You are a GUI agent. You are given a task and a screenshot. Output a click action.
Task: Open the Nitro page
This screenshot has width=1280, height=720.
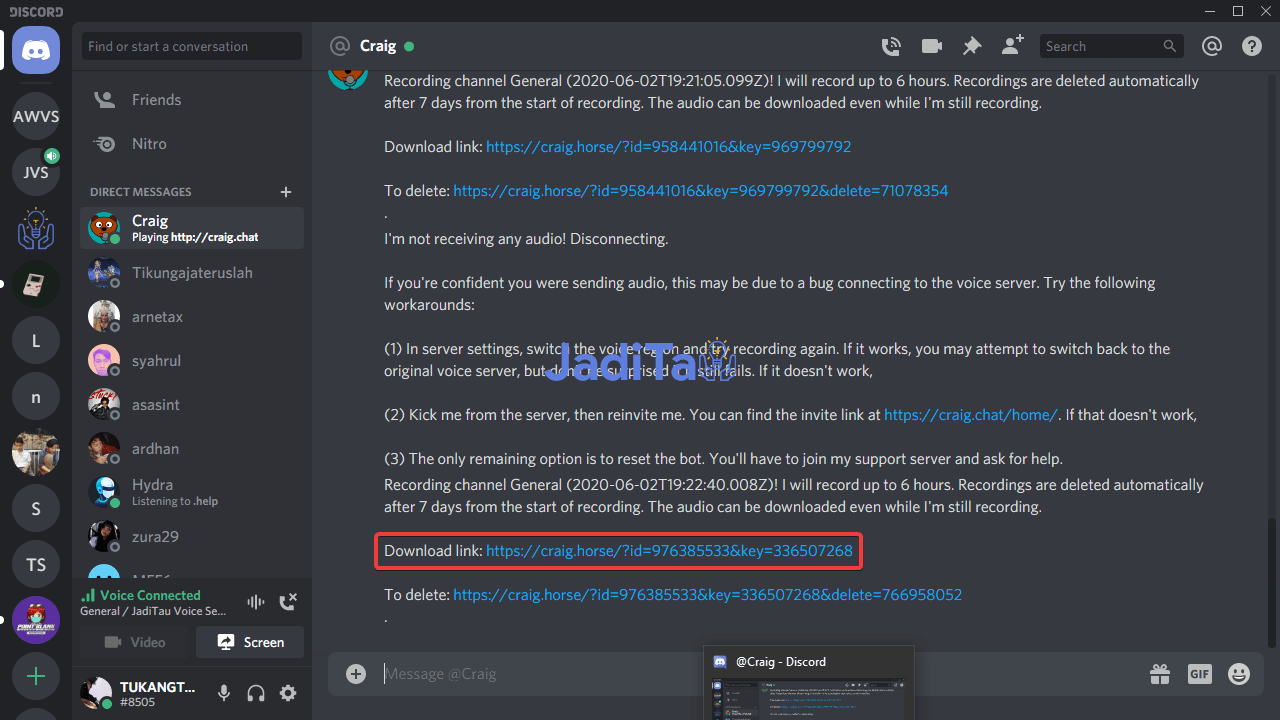[x=192, y=144]
